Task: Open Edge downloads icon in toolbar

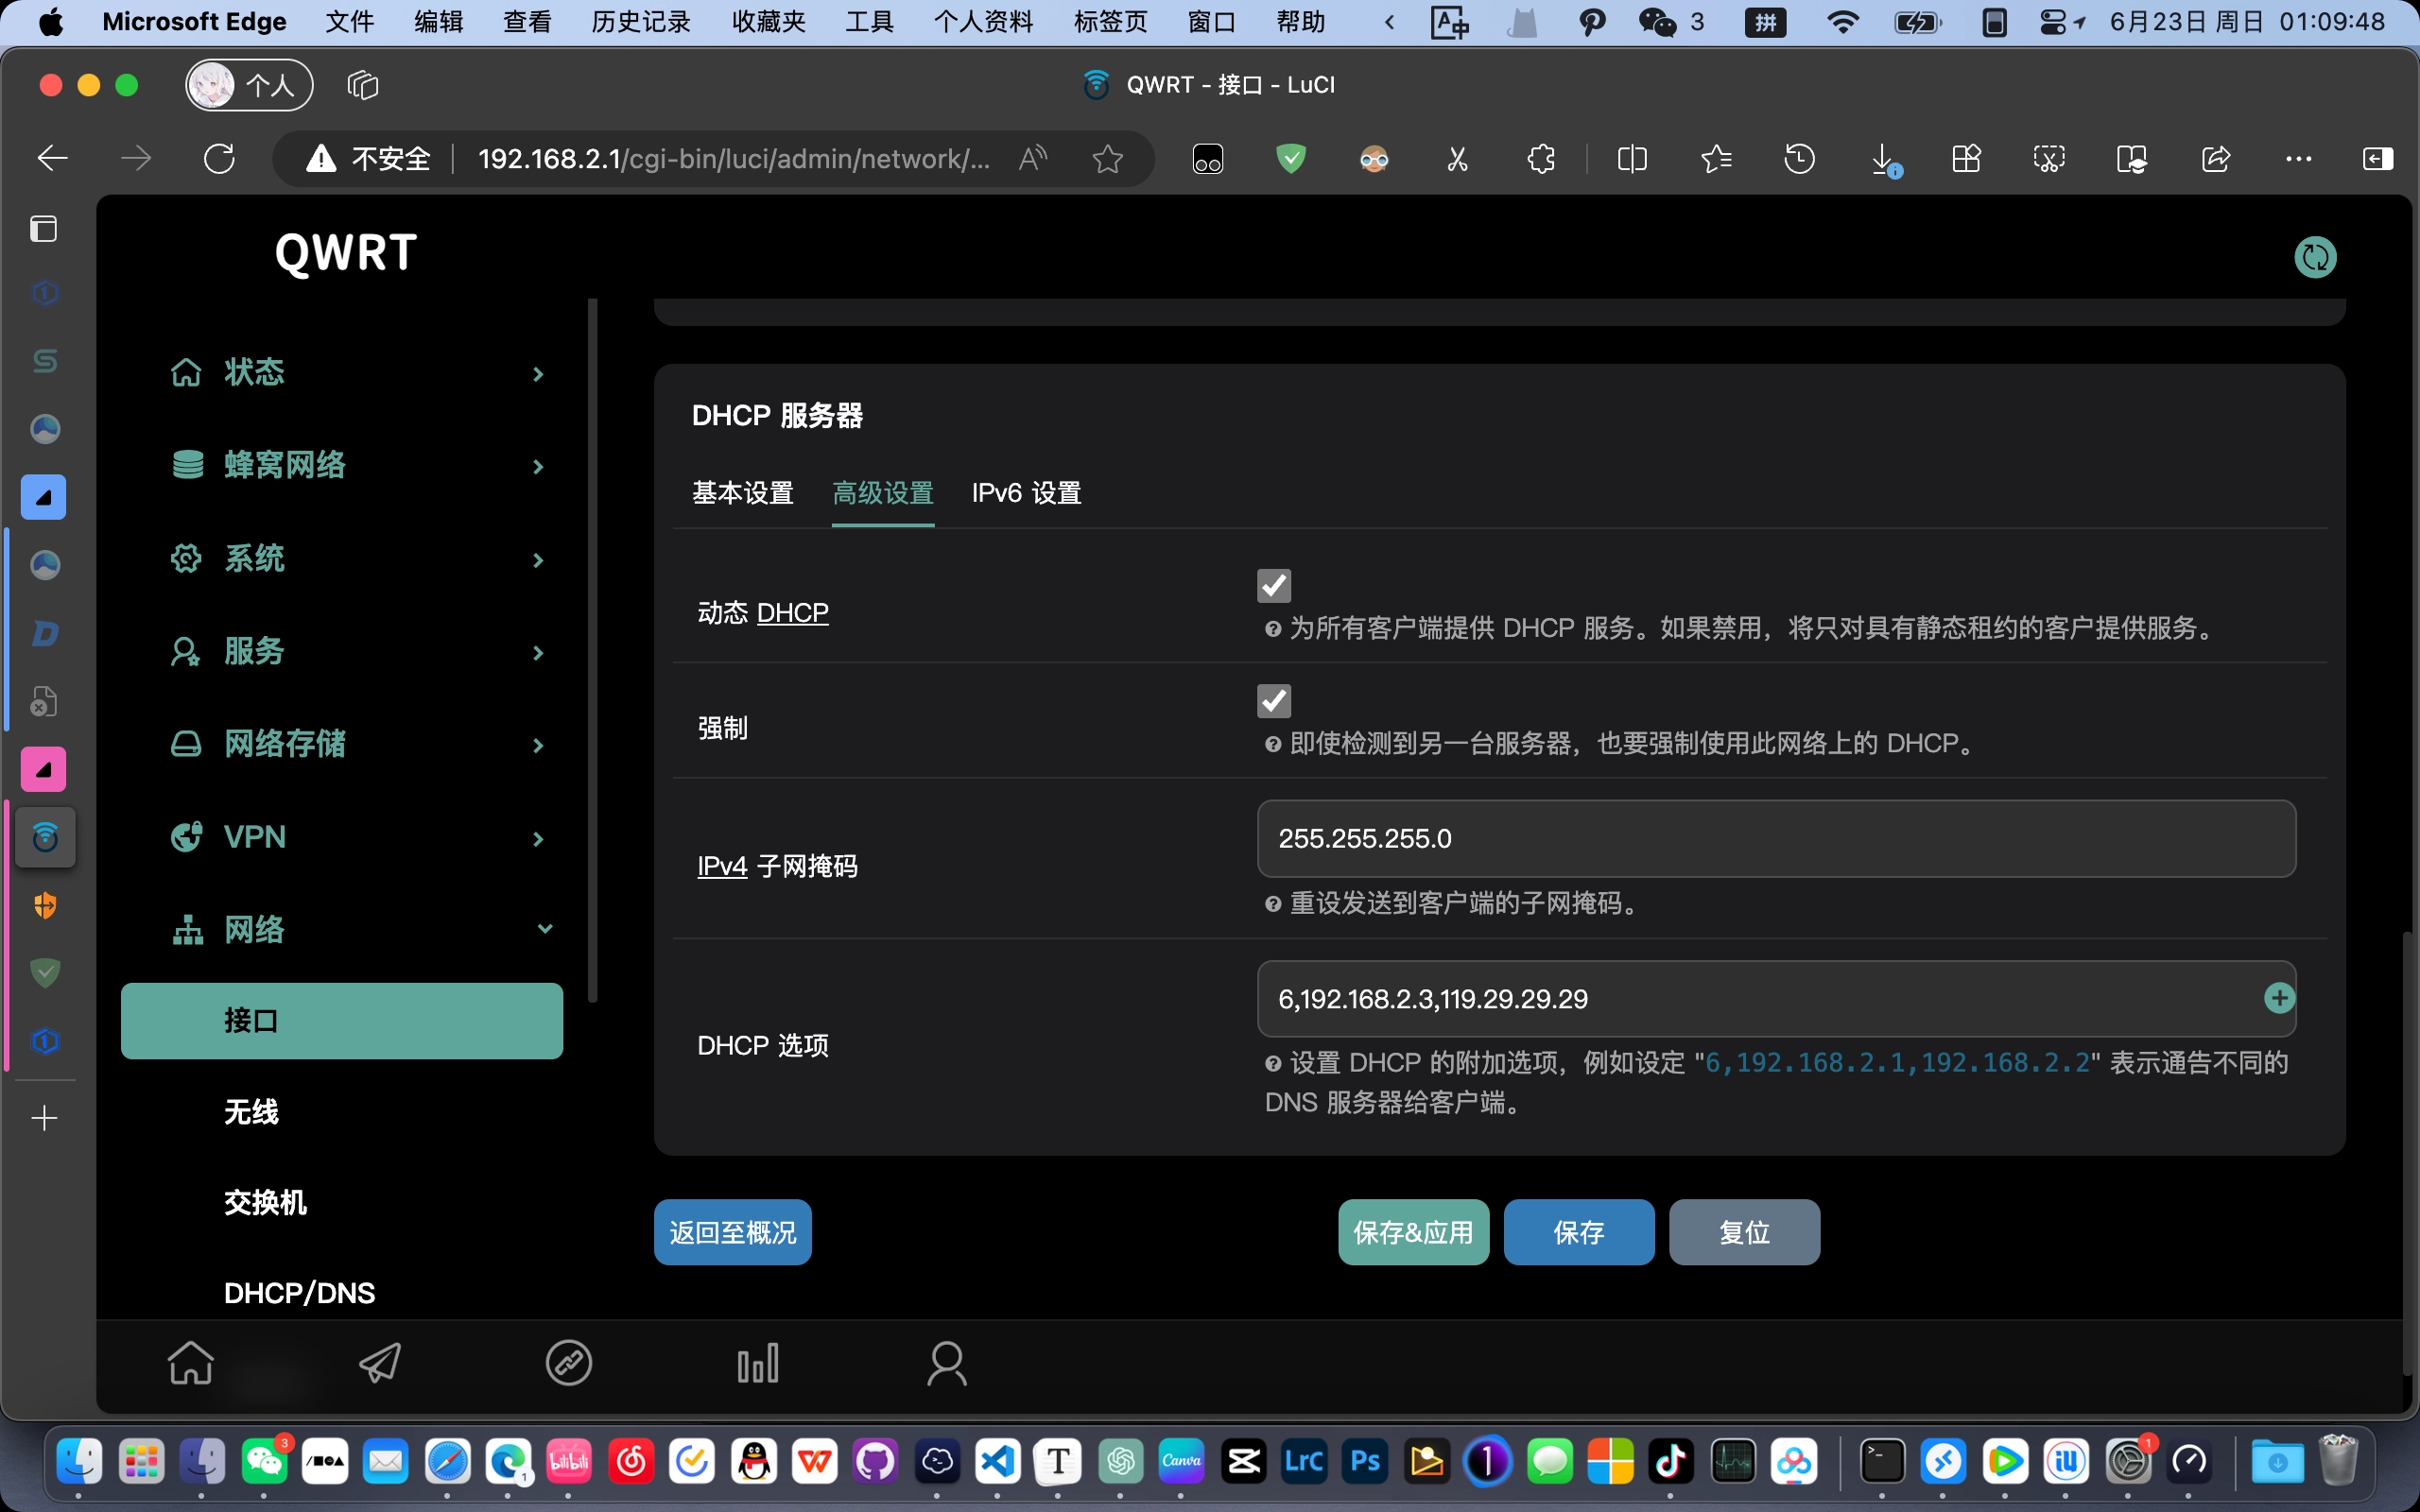Action: (x=1883, y=158)
